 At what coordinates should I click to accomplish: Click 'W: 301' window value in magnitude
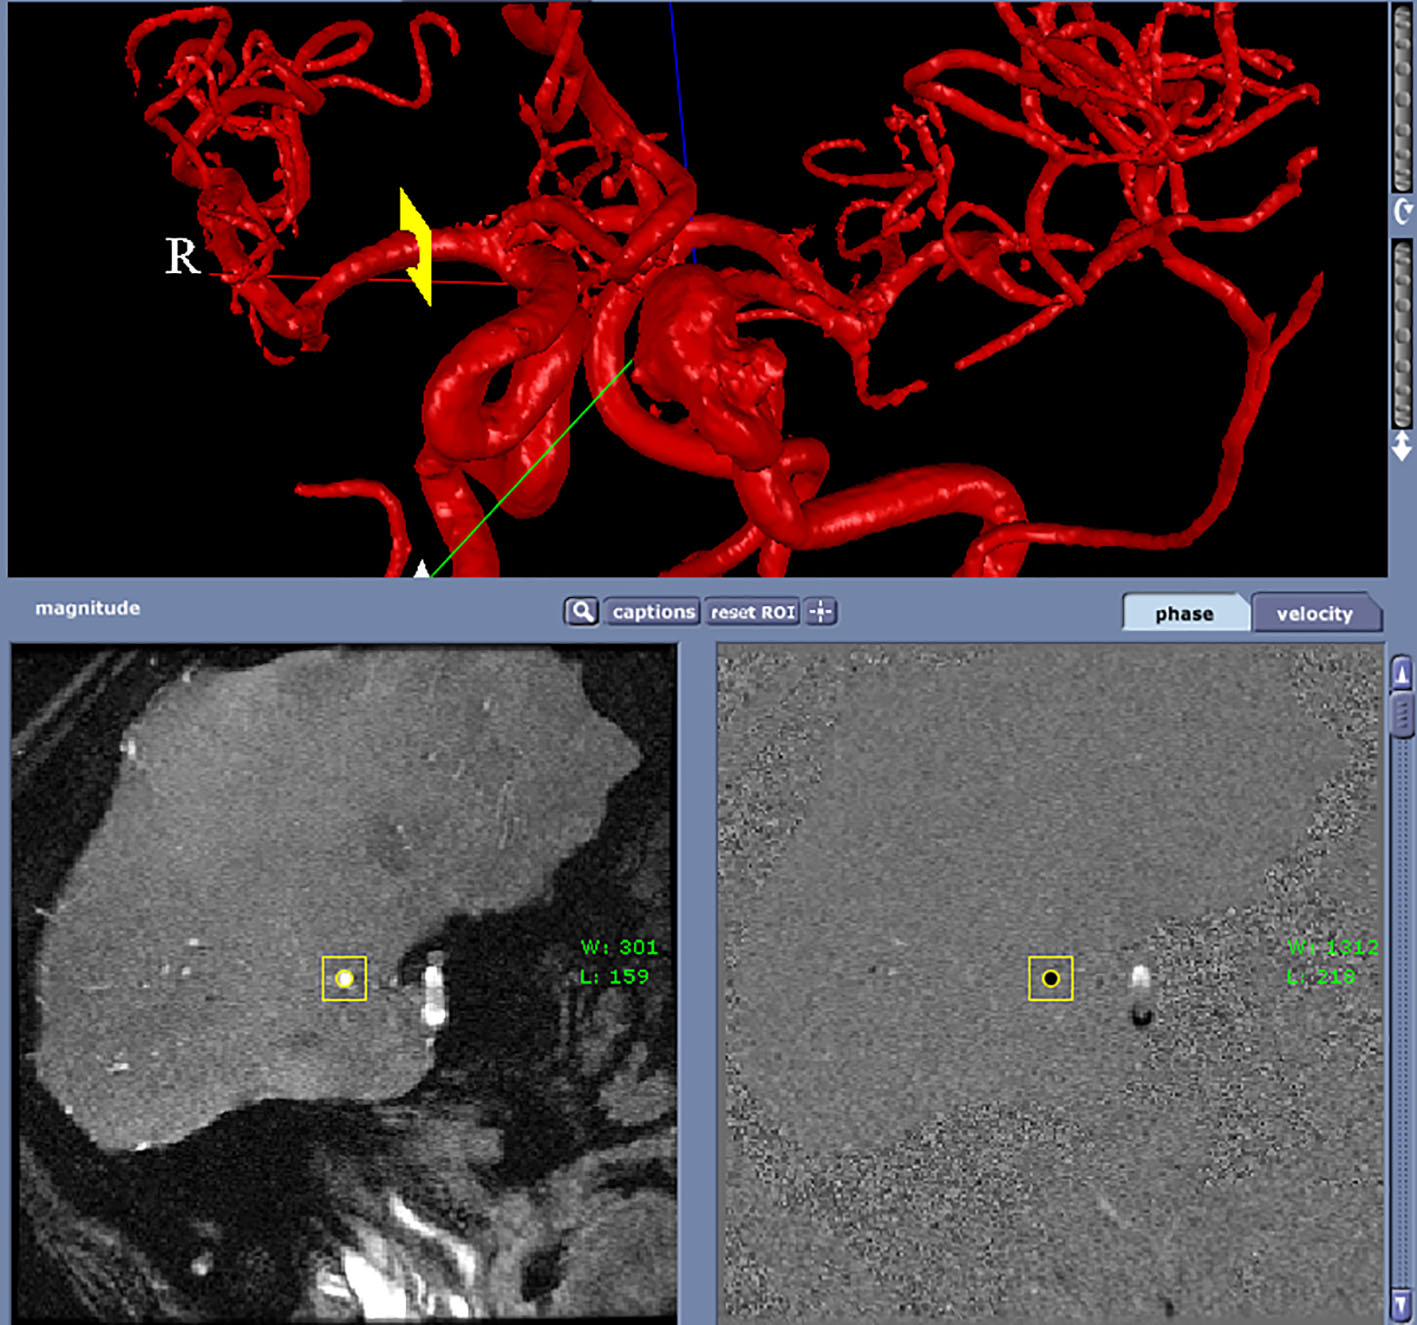click(619, 947)
